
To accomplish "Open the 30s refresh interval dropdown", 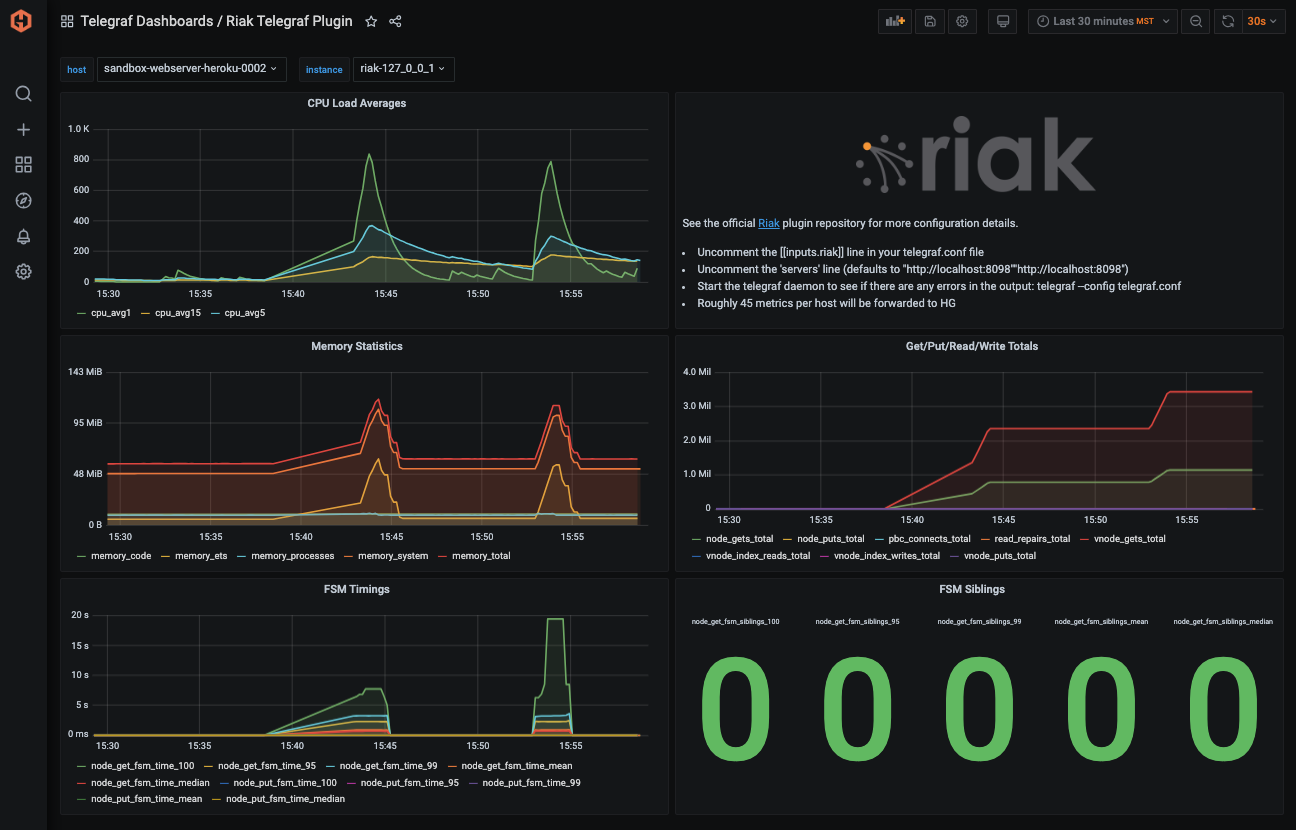I will click(x=1263, y=21).
